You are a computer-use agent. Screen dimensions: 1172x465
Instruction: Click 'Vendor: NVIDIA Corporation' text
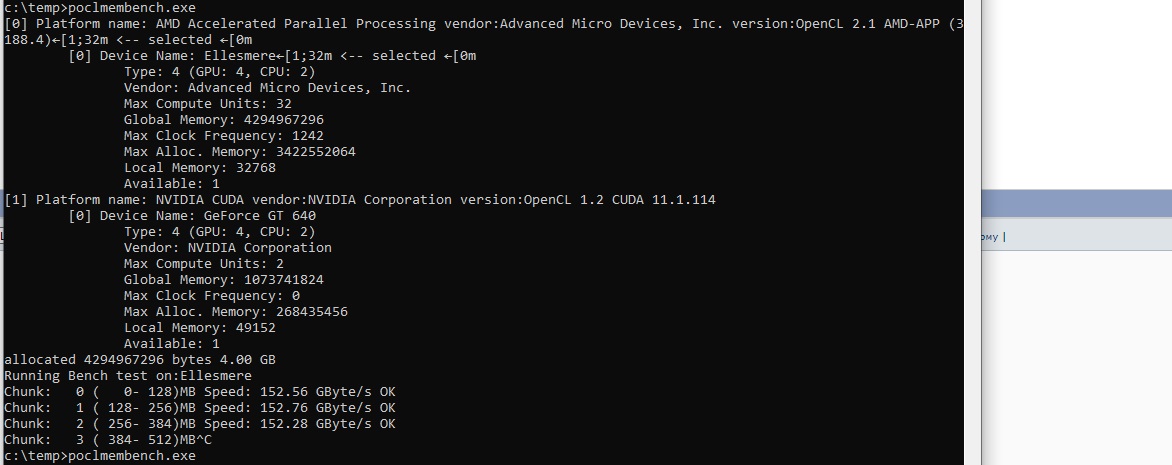point(228,248)
